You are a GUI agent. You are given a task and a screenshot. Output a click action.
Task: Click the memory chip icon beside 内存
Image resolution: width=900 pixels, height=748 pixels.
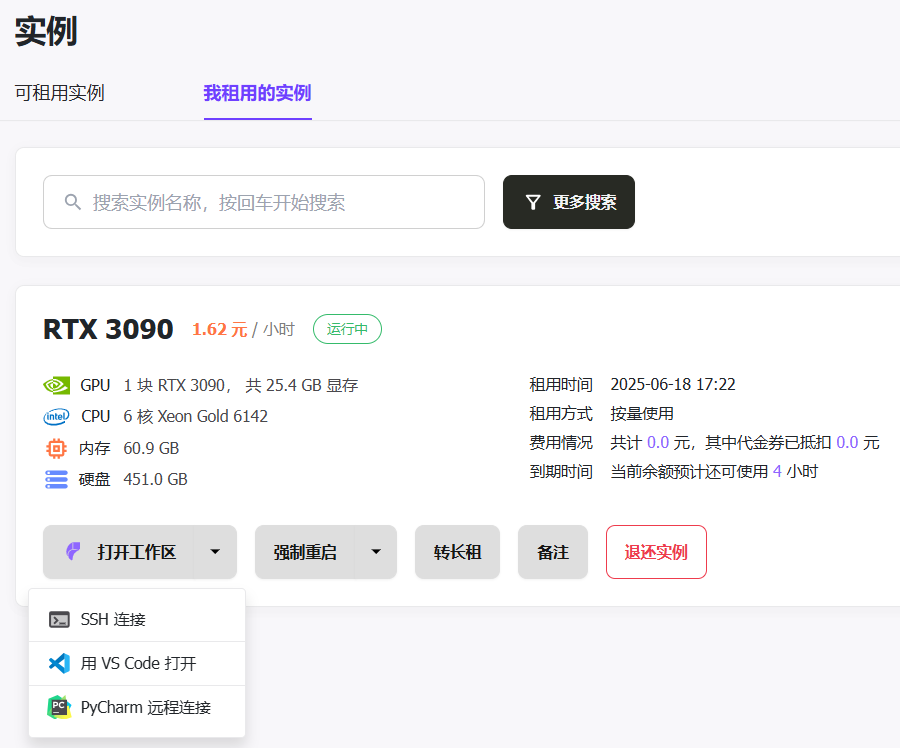pyautogui.click(x=55, y=448)
